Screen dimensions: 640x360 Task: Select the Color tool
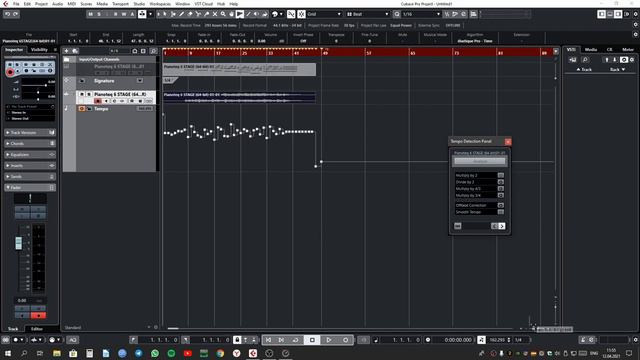[264, 14]
